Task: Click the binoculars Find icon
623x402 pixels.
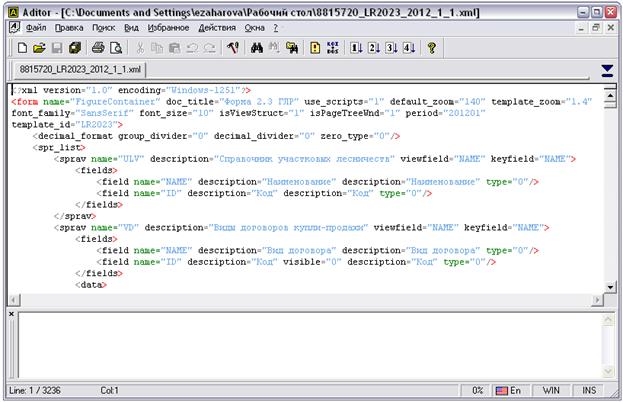Action: [x=256, y=47]
